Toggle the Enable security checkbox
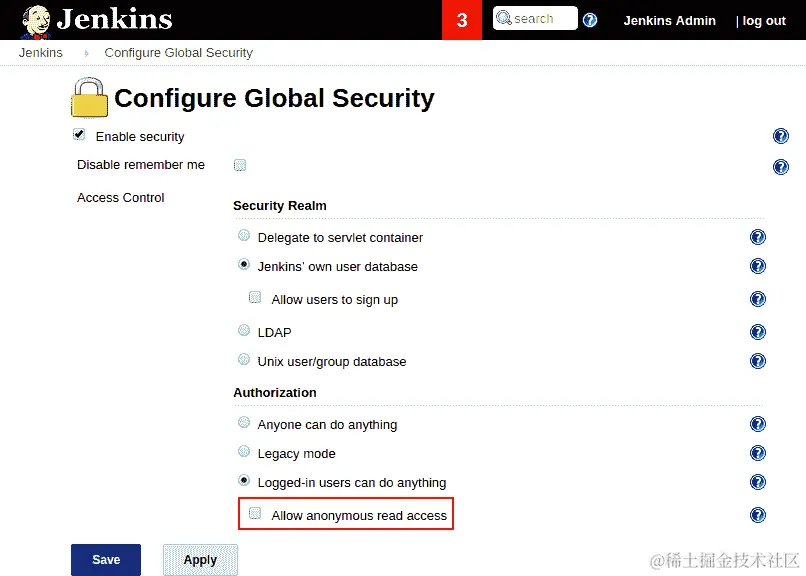806x576 pixels. tap(79, 135)
